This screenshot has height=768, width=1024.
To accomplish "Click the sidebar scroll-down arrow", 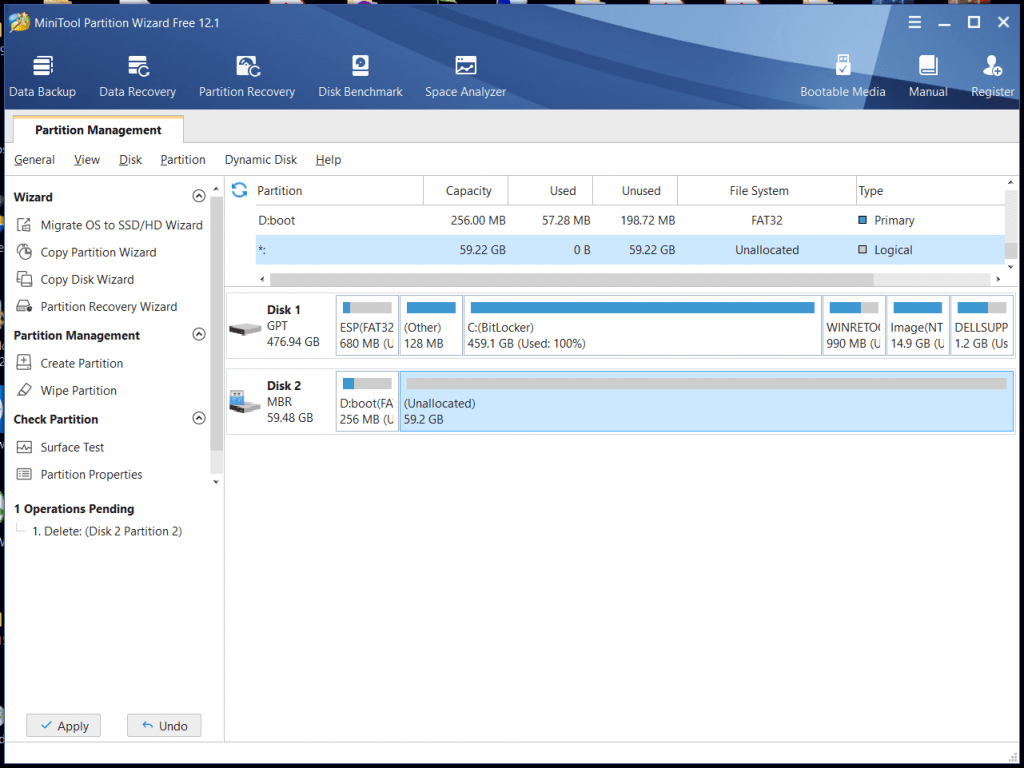I will coord(216,482).
